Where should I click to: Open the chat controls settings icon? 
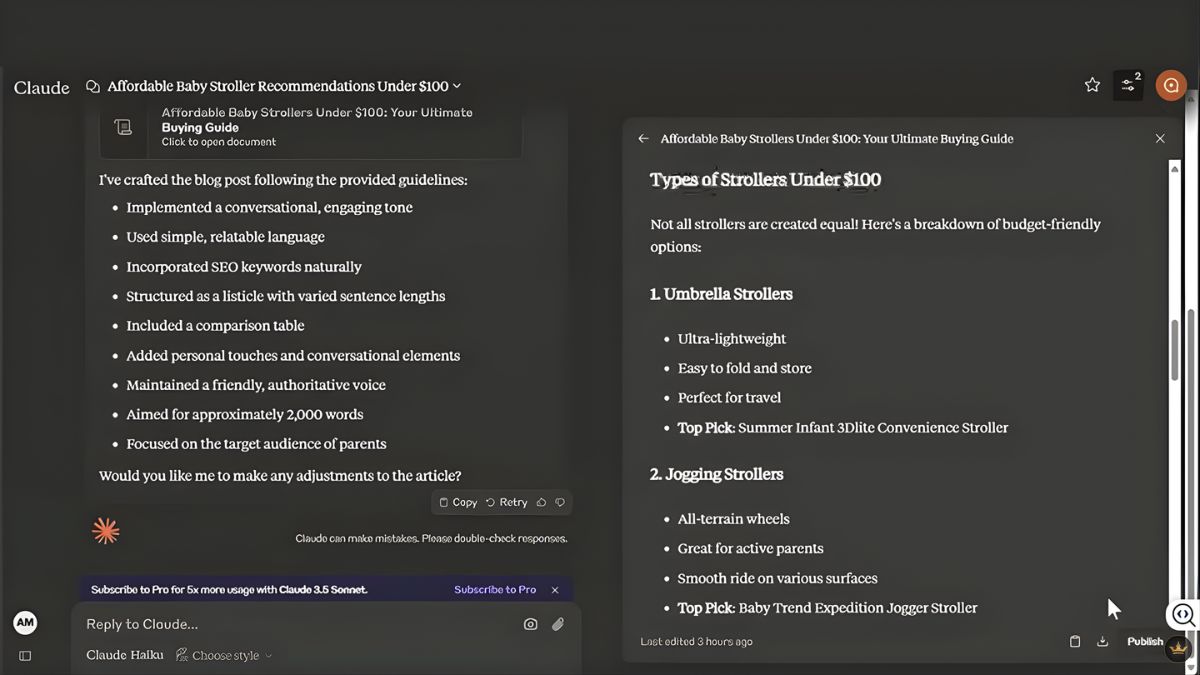tap(1128, 86)
